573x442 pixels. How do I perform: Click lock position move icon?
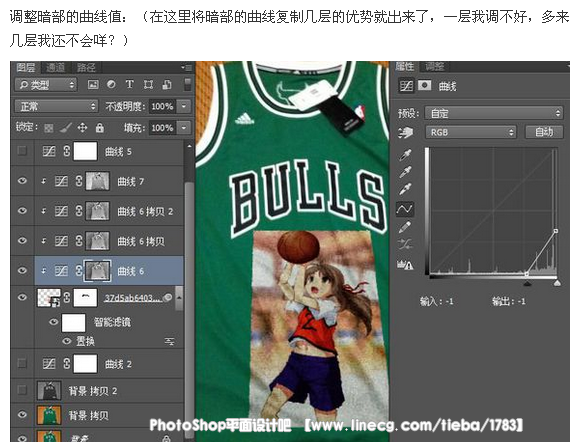click(x=82, y=127)
